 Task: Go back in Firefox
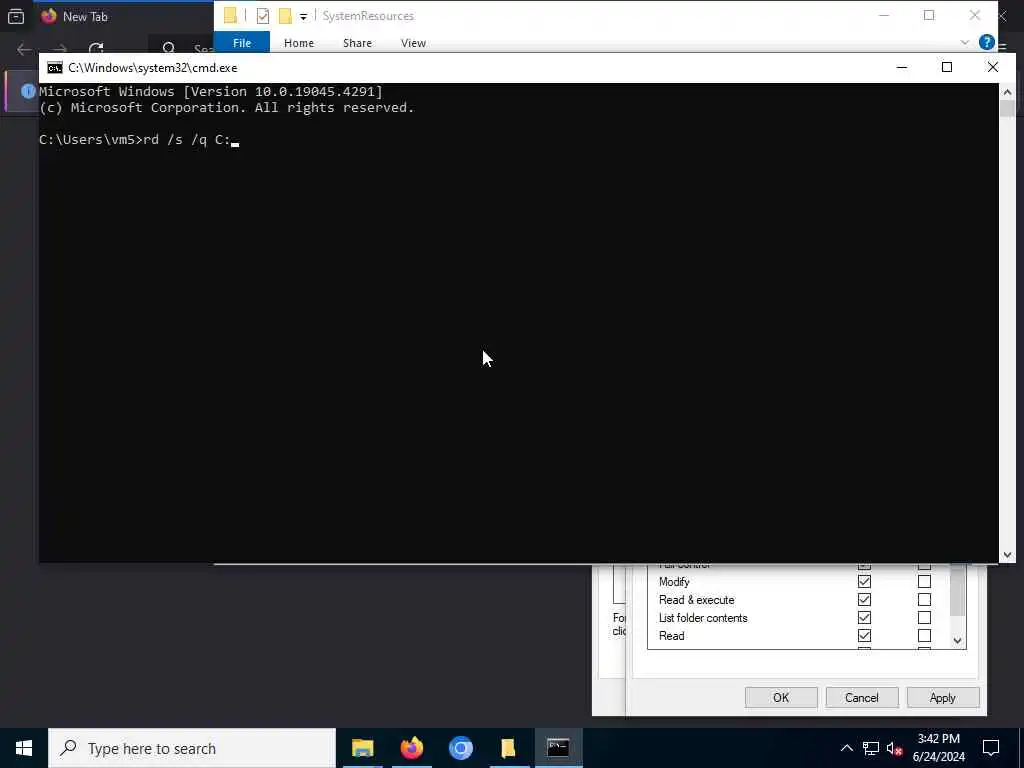coord(24,49)
